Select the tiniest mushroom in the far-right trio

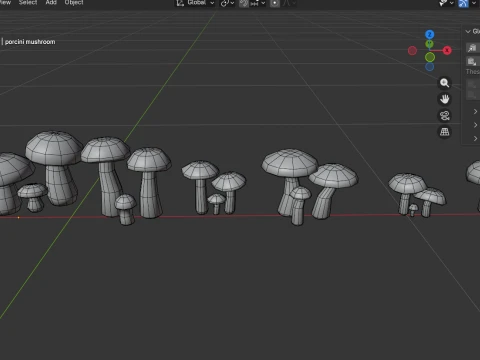click(413, 210)
